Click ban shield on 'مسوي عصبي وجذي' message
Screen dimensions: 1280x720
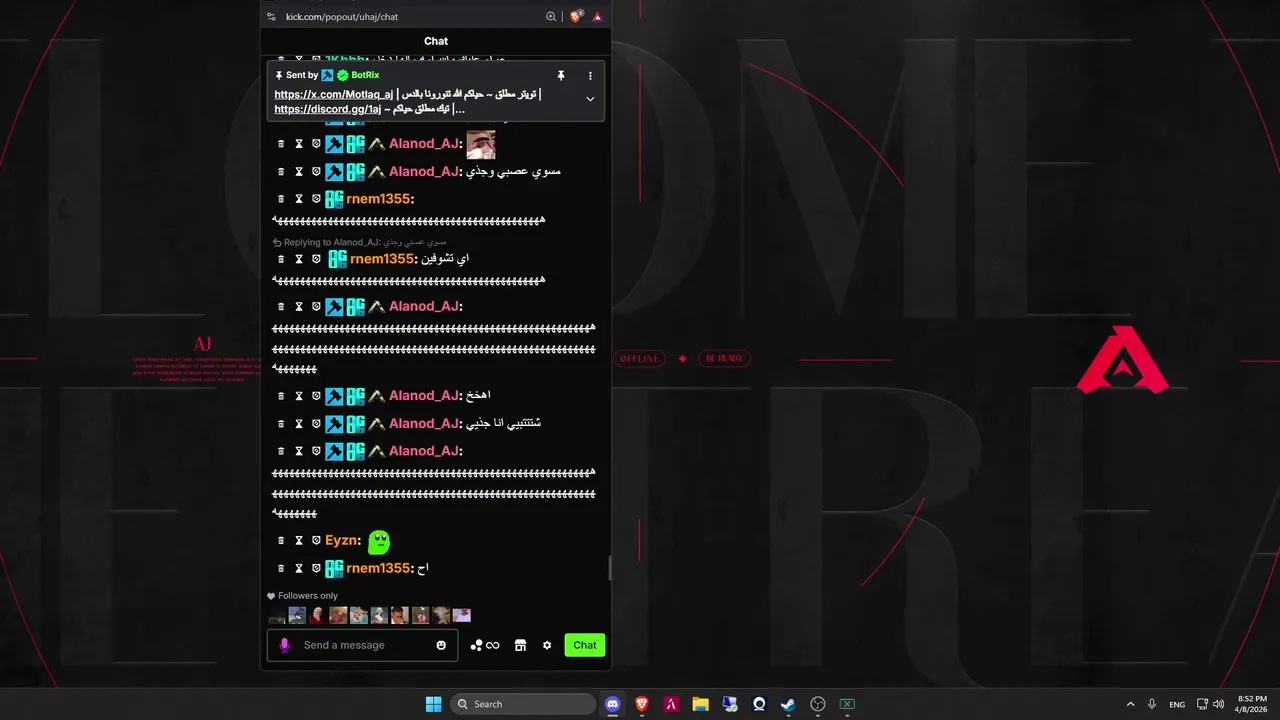coord(316,172)
